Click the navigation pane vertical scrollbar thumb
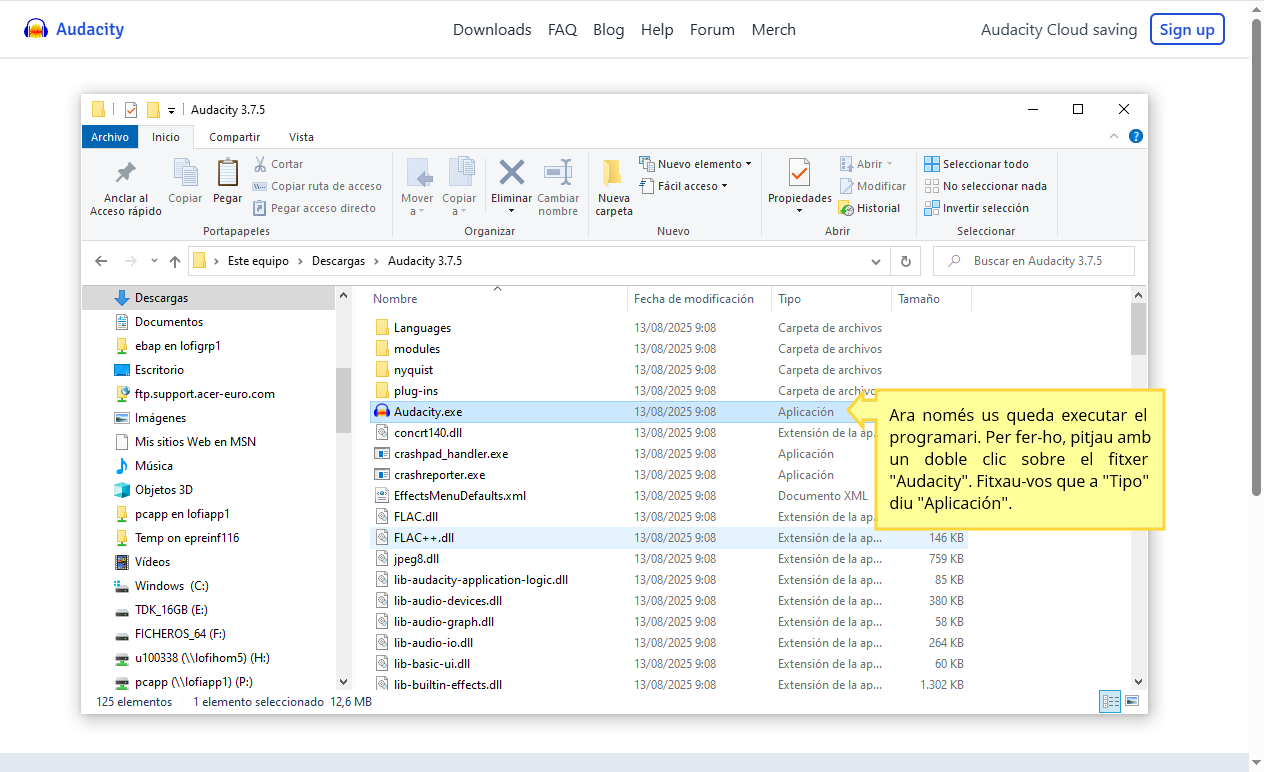 (343, 400)
